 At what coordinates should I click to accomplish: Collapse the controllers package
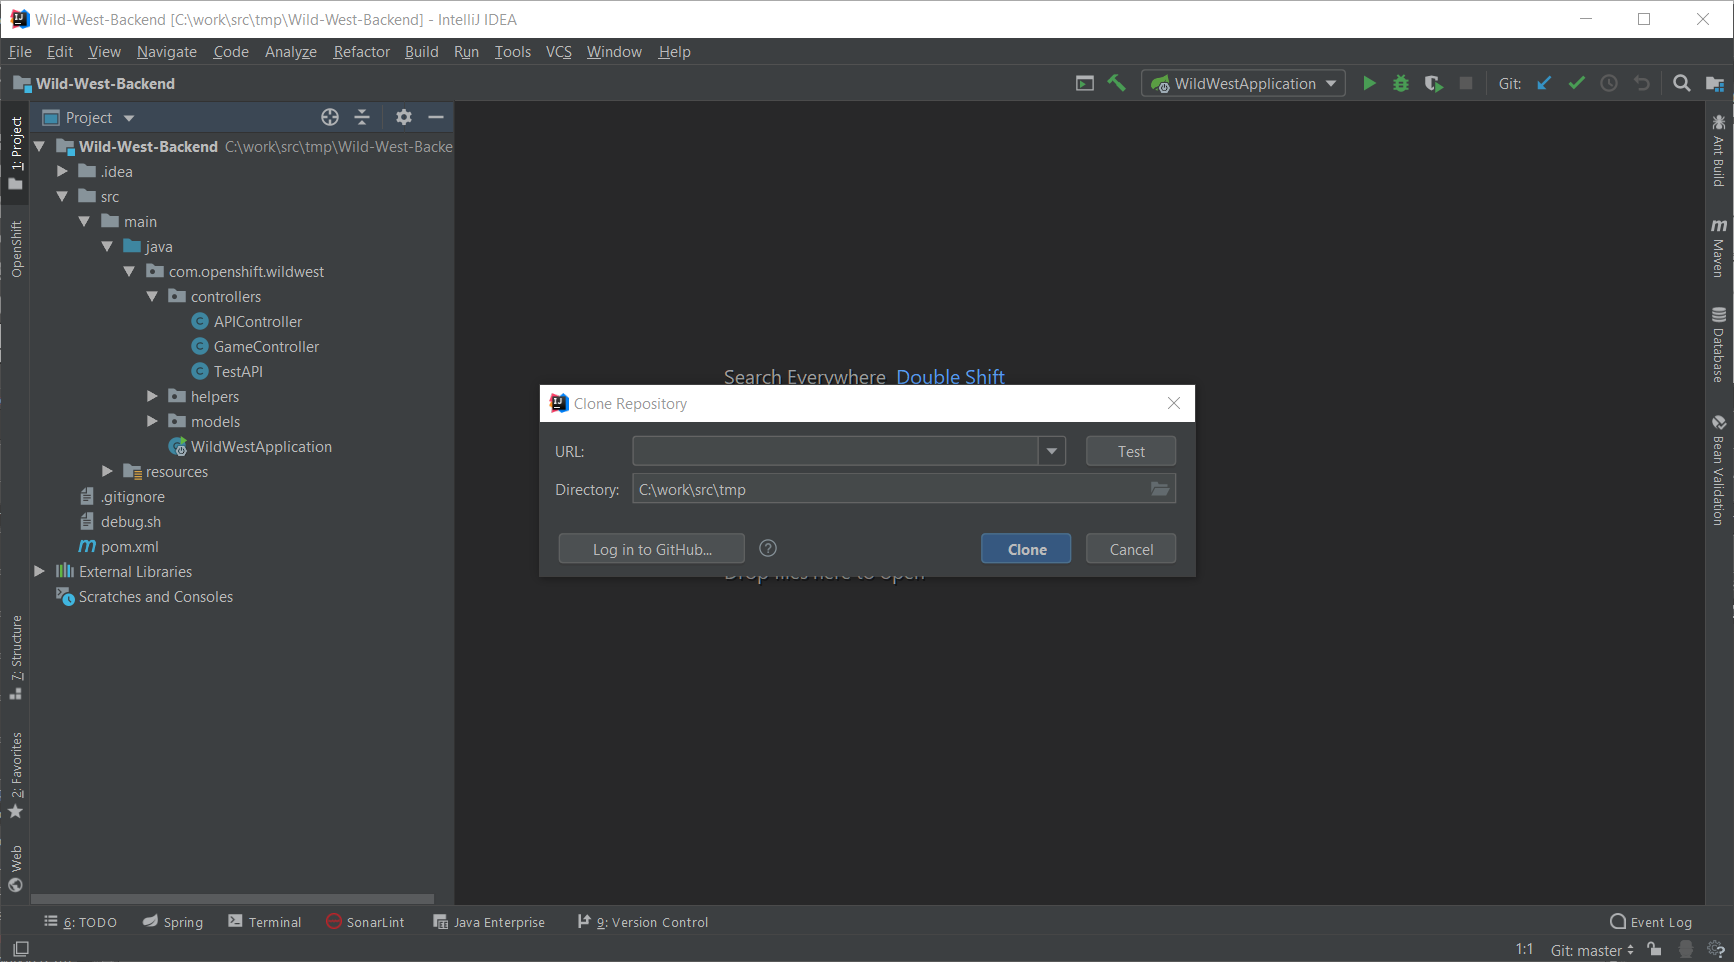point(152,296)
